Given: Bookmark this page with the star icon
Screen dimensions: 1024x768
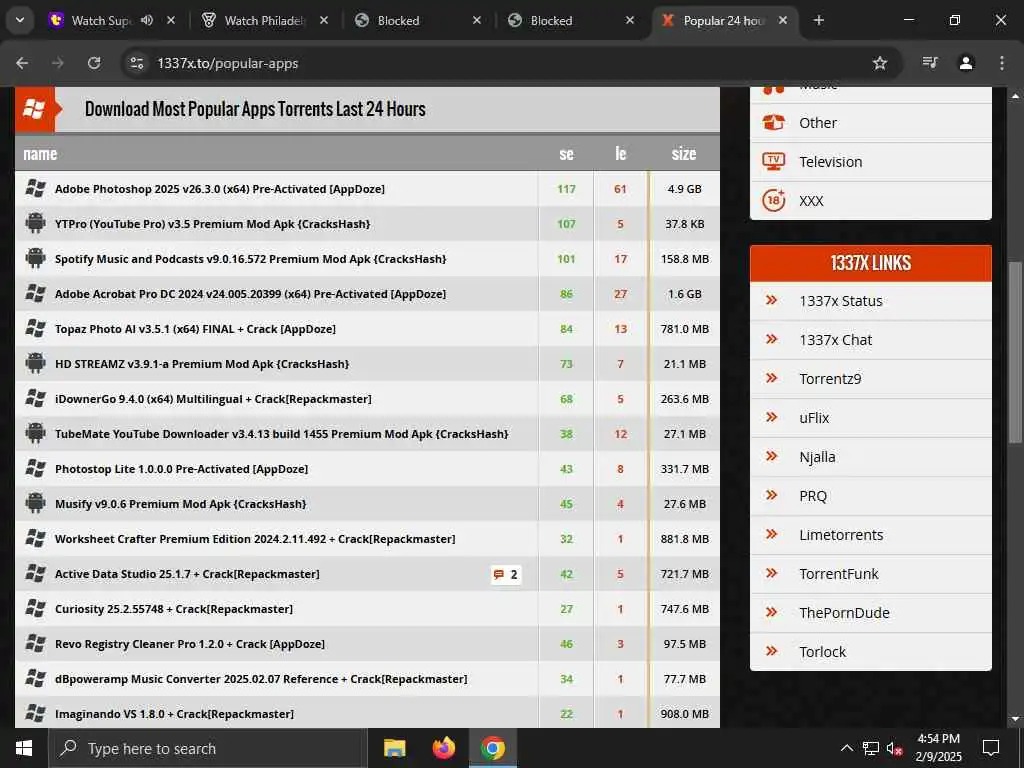Looking at the screenshot, I should pyautogui.click(x=880, y=63).
